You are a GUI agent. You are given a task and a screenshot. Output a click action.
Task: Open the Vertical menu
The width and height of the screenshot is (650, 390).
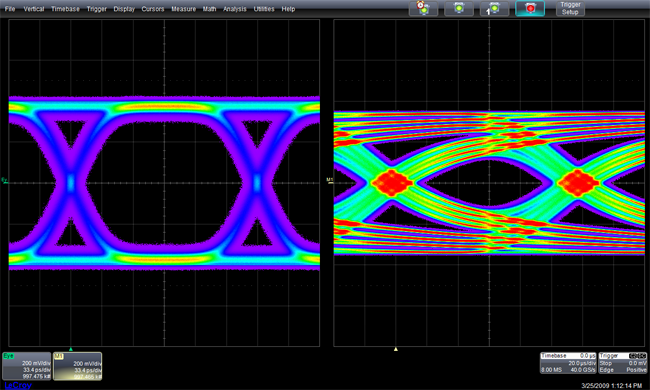[34, 9]
